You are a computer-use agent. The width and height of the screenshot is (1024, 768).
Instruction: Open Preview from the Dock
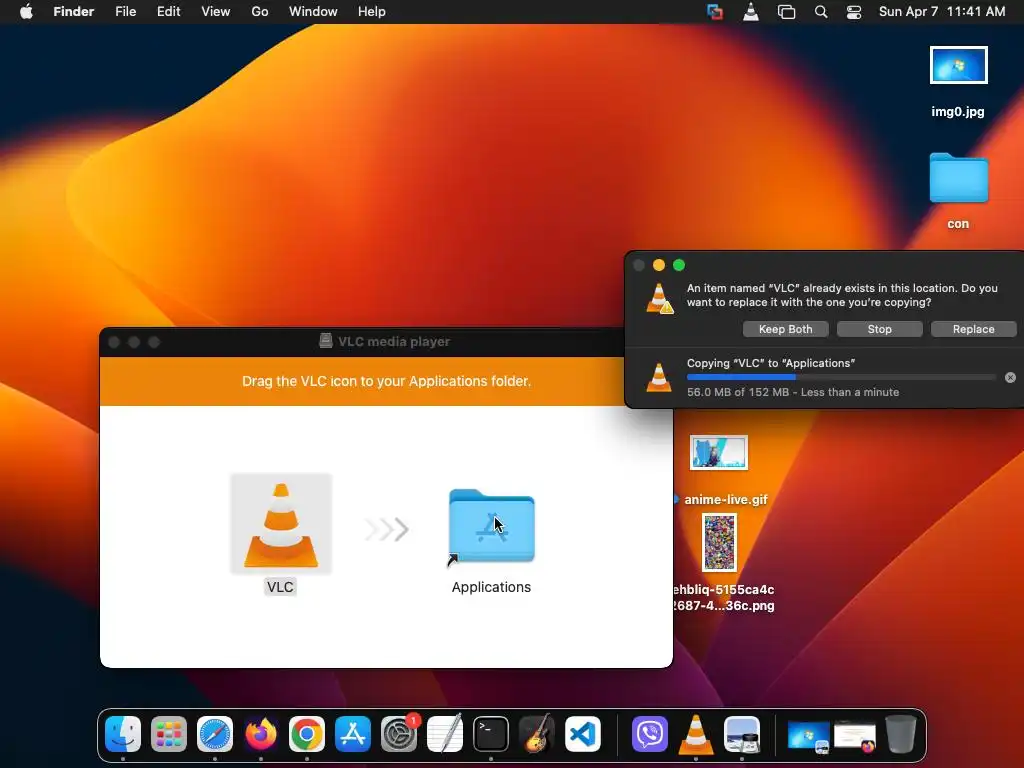742,734
